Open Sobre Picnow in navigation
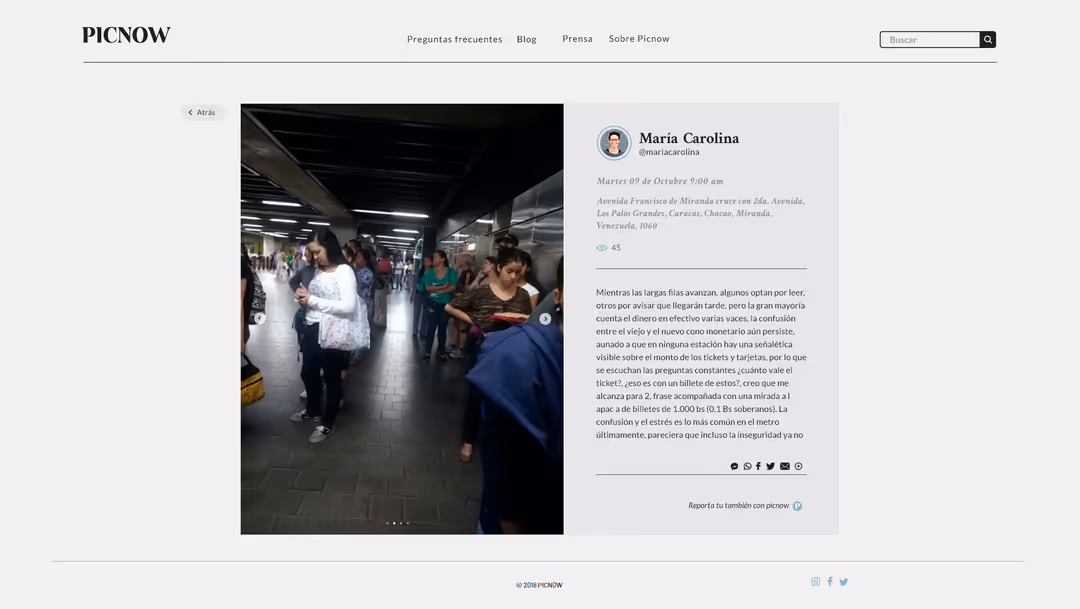 (x=639, y=39)
